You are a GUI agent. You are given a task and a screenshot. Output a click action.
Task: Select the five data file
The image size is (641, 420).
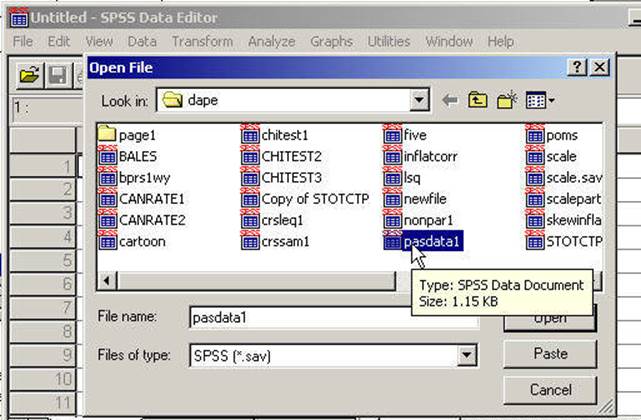click(406, 135)
